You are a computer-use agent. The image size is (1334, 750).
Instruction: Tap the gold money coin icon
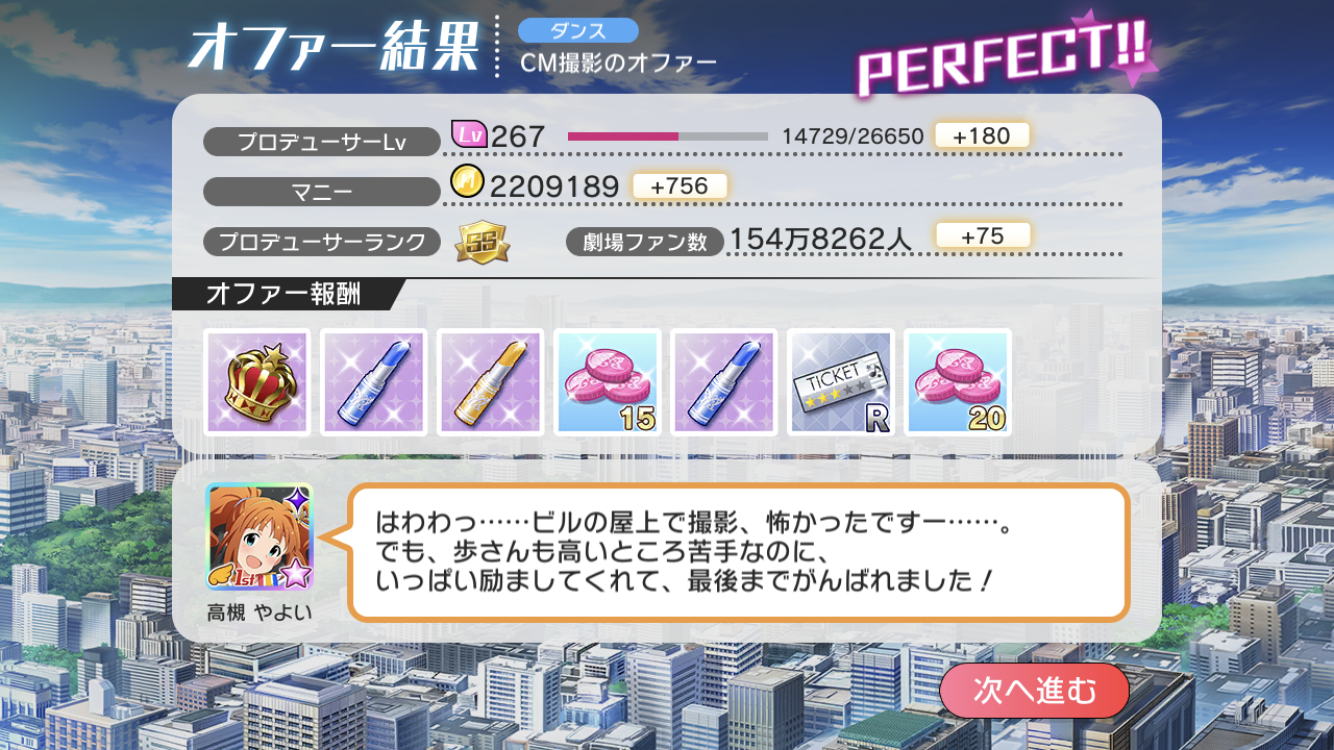(x=468, y=185)
